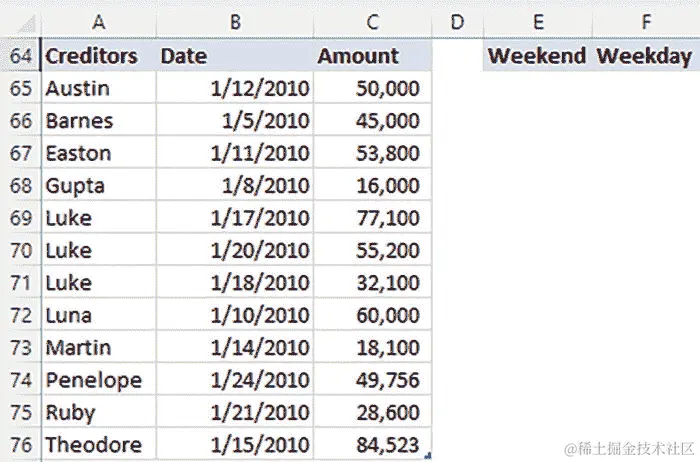Select the Weekday header cell
This screenshot has height=462, width=700.
(x=645, y=56)
